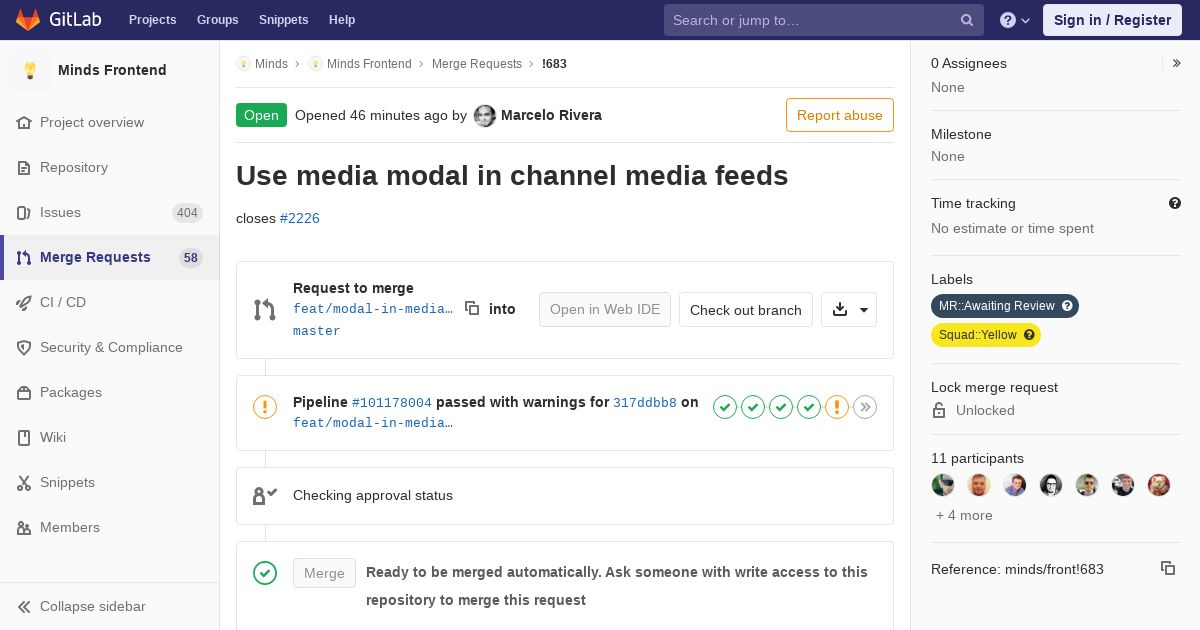Click the pipeline warning status icon
The width and height of the screenshot is (1200, 630).
coord(265,407)
